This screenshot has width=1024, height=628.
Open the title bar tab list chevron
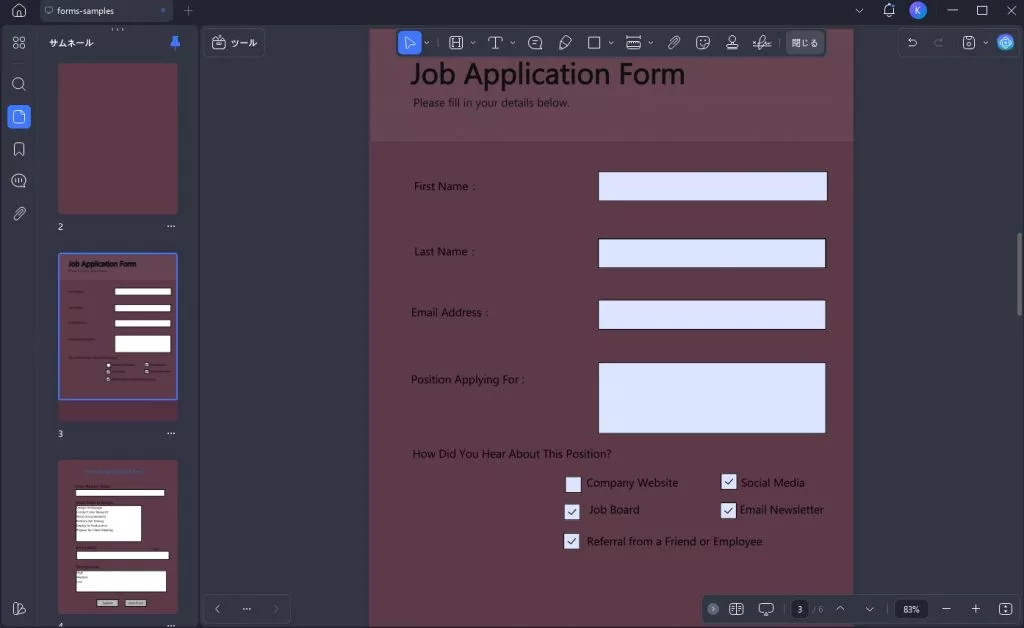(x=859, y=10)
